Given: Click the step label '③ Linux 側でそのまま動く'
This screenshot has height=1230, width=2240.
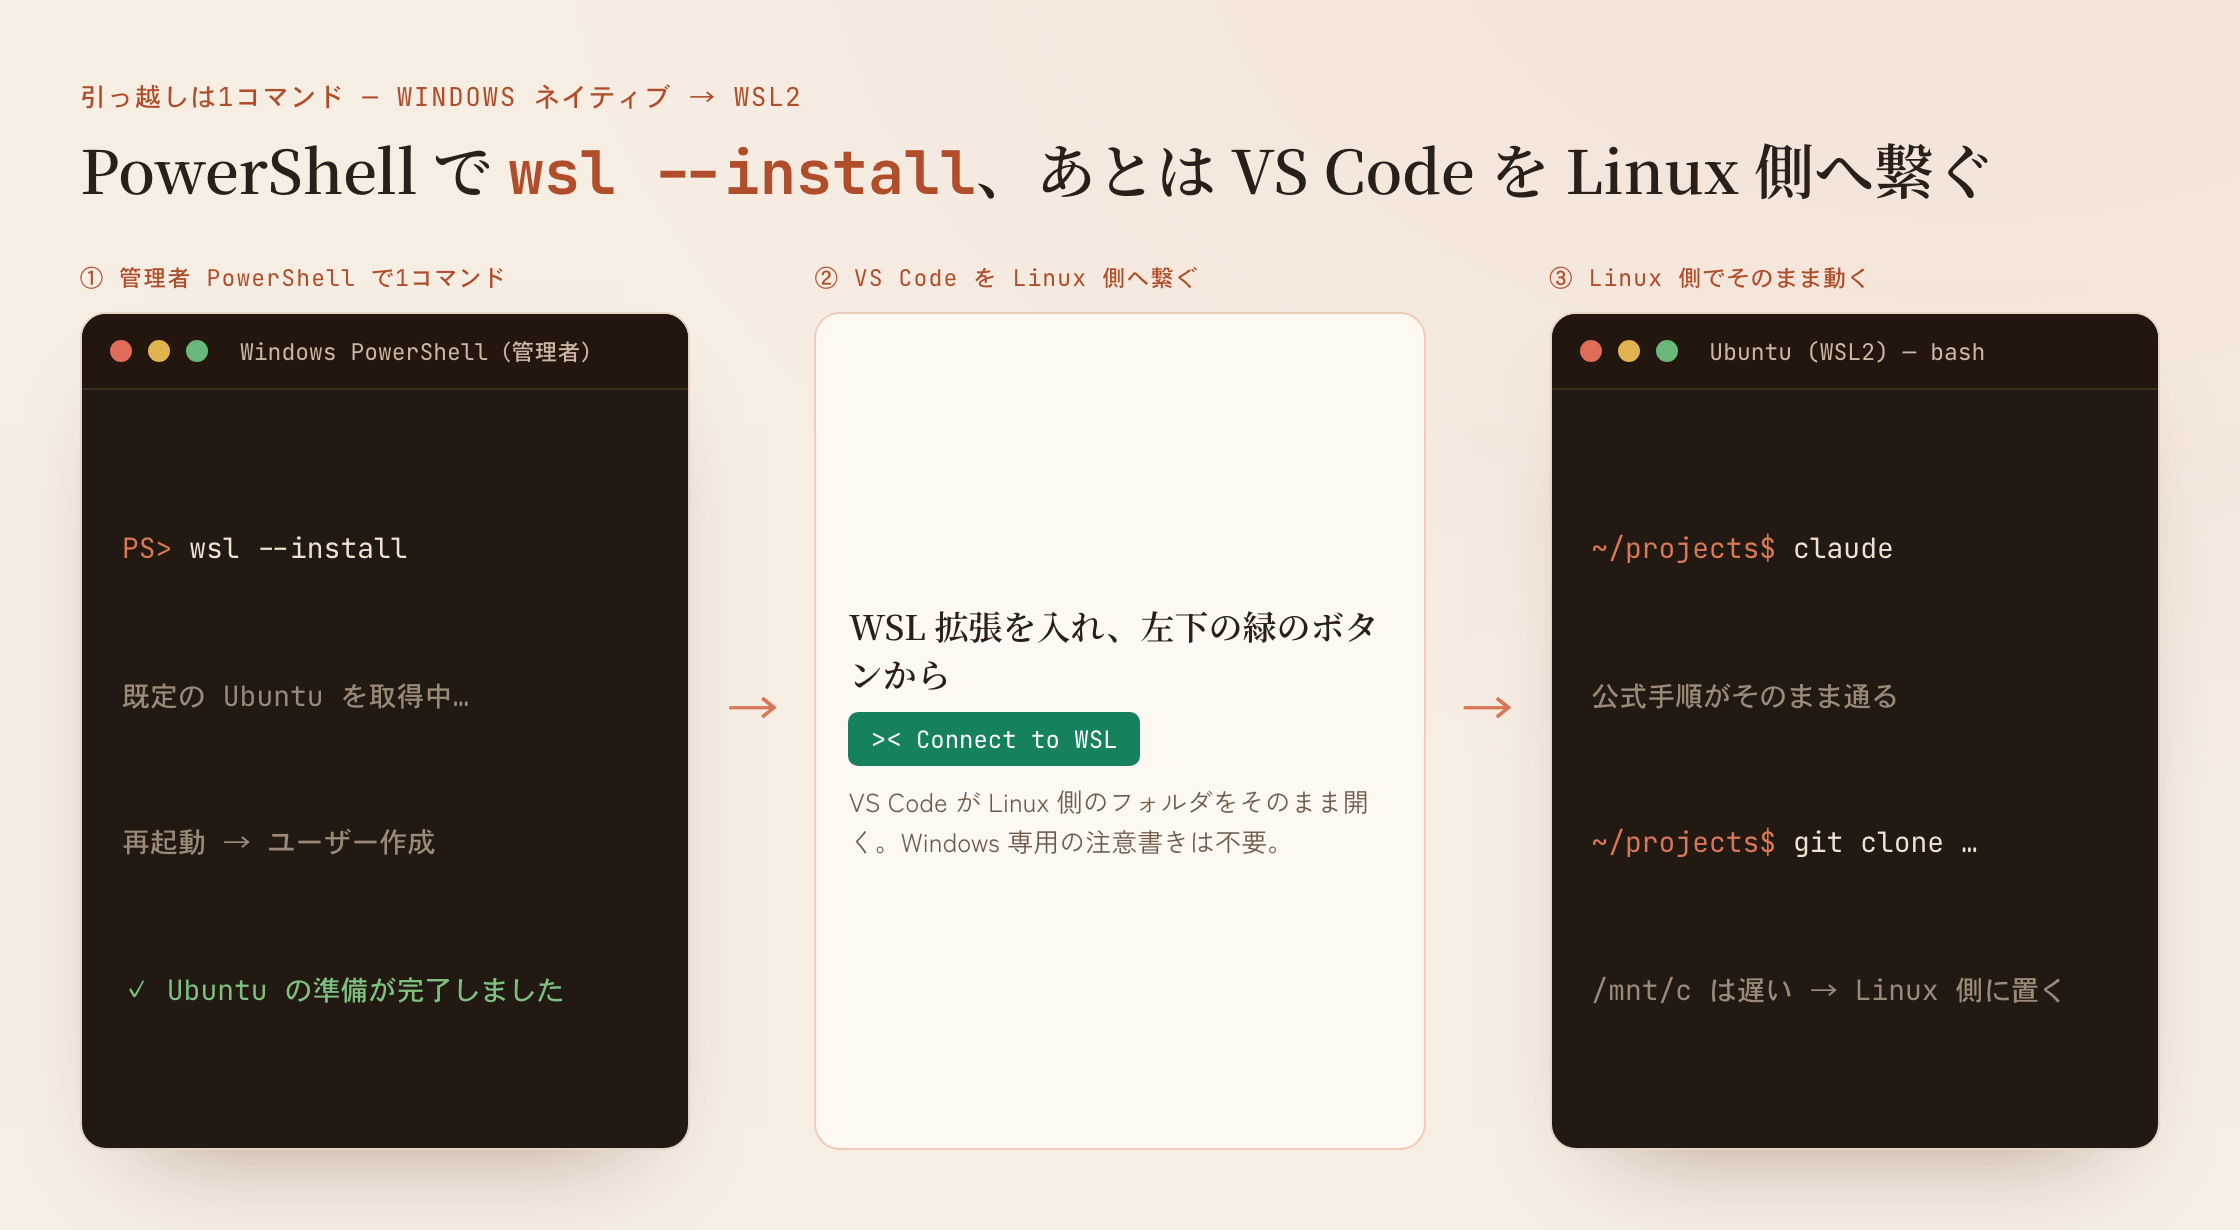Looking at the screenshot, I should tap(1709, 278).
